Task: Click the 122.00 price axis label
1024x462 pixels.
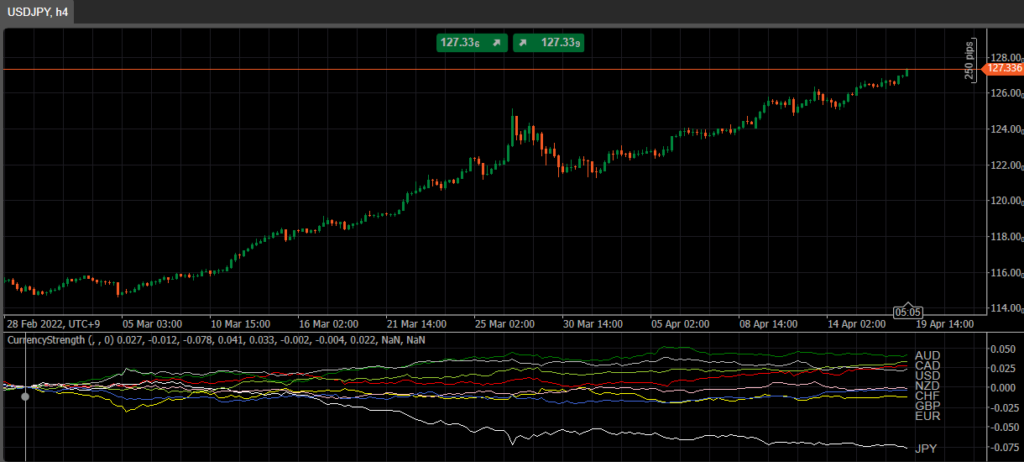Action: tap(1005, 165)
